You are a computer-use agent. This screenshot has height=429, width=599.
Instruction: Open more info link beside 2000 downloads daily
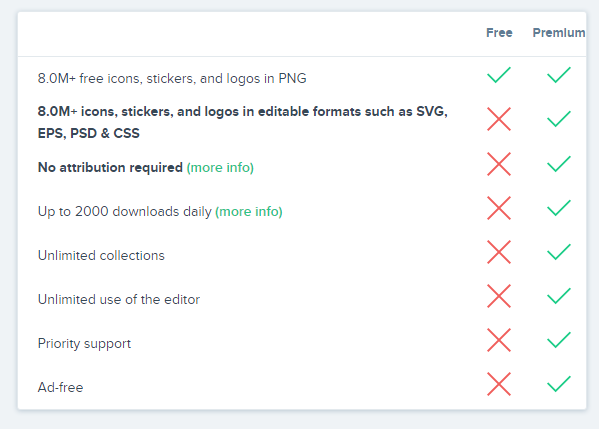pos(249,211)
